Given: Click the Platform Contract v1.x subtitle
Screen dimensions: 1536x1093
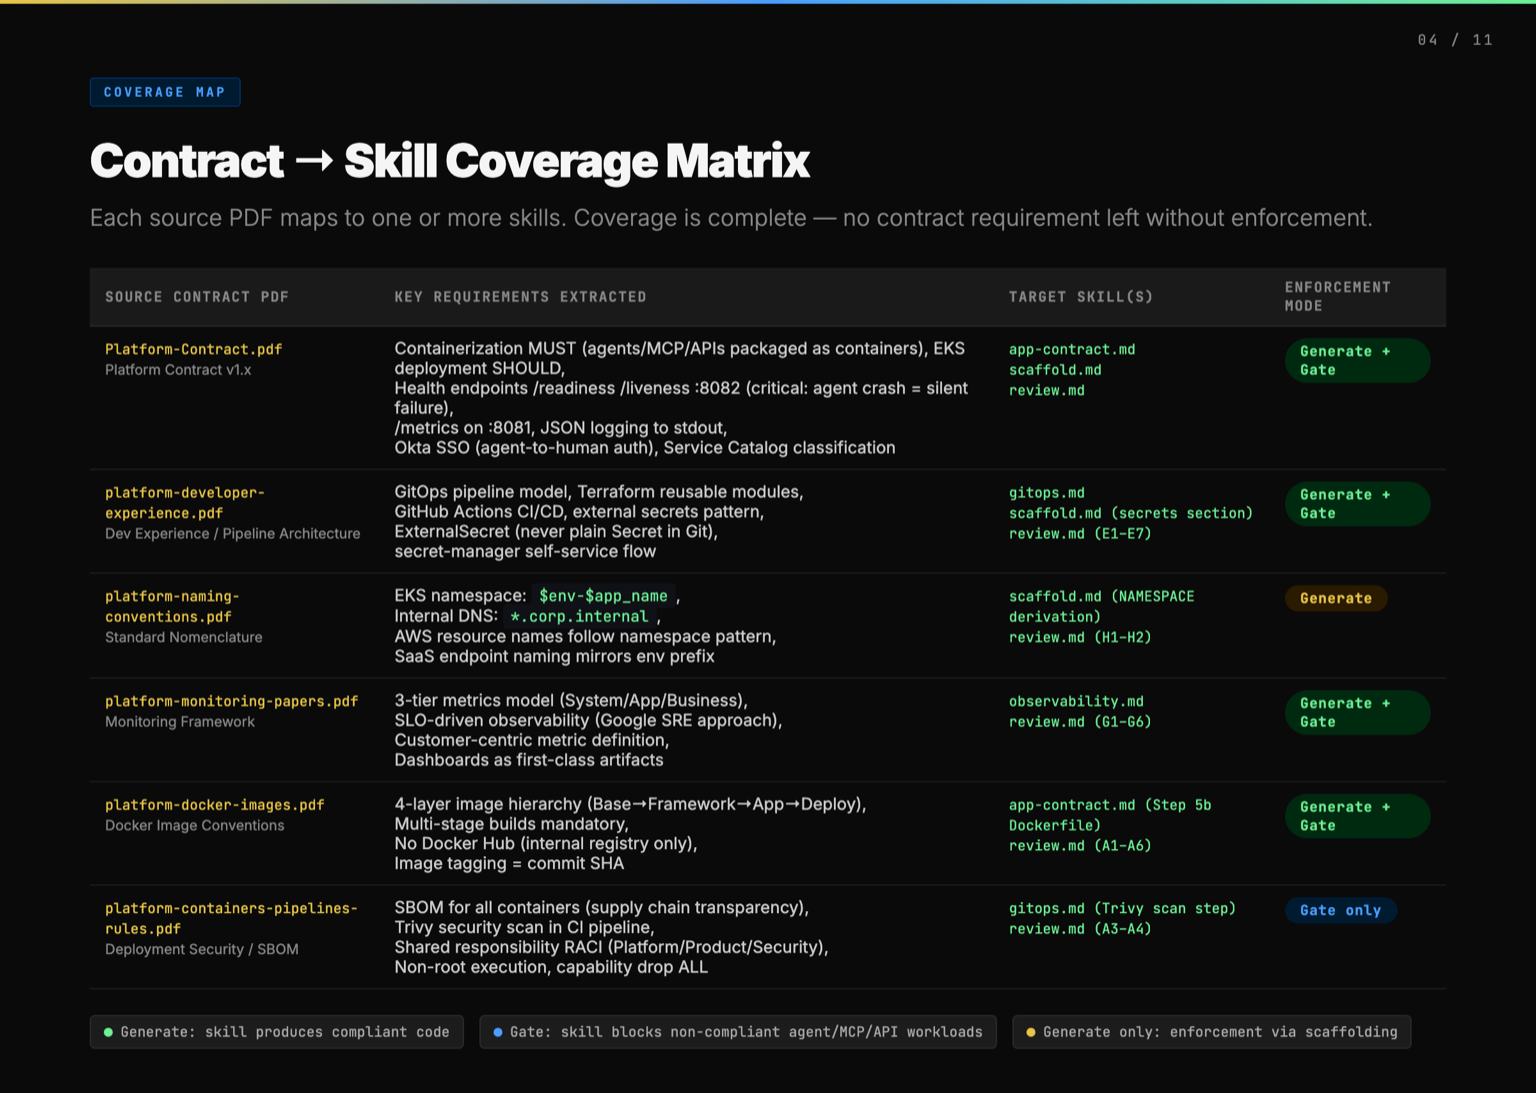Looking at the screenshot, I should [x=178, y=370].
